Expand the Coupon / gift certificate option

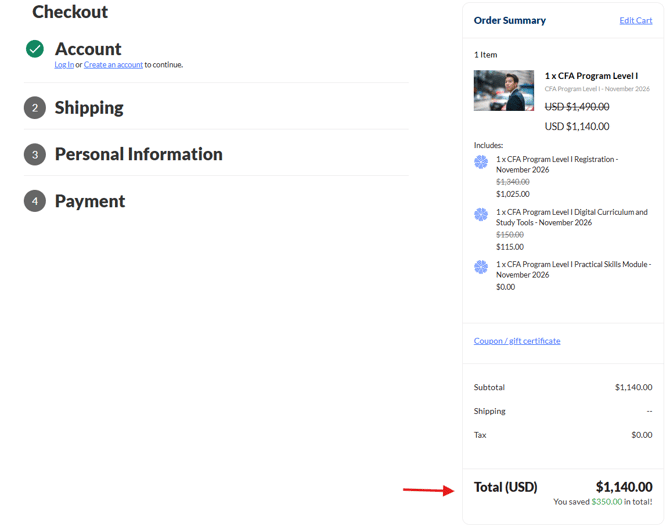click(x=517, y=341)
